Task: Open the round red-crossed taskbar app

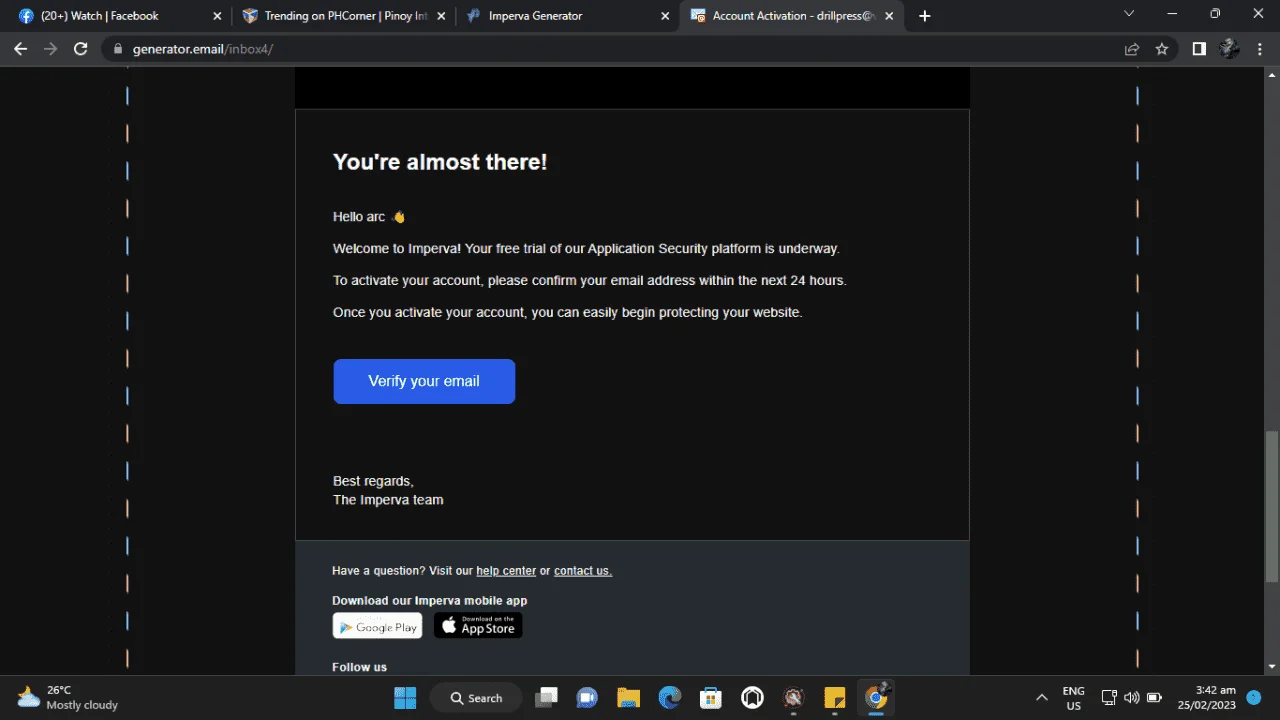Action: (794, 698)
